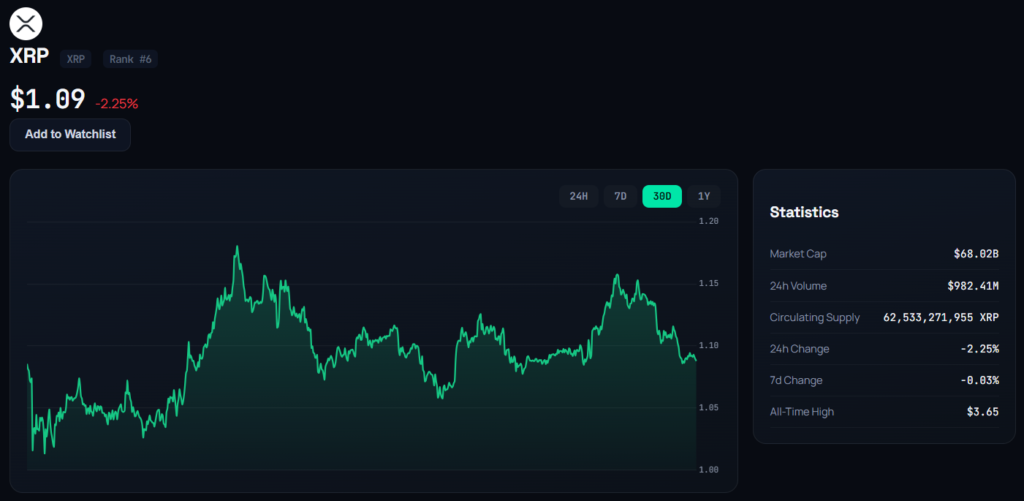The image size is (1024, 501).
Task: Click the All-Time High label
Action: point(802,412)
